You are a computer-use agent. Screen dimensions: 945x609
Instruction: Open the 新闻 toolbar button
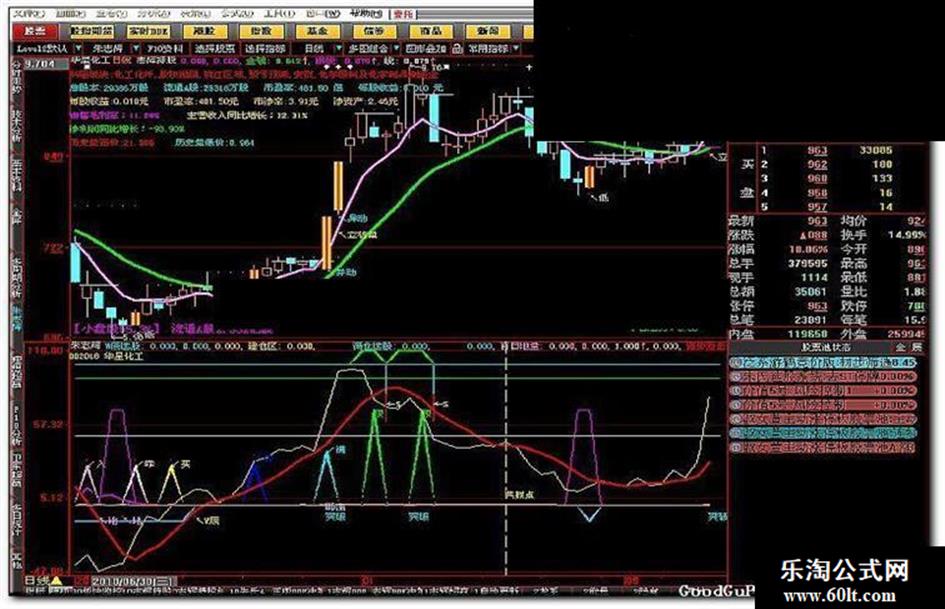tap(487, 31)
